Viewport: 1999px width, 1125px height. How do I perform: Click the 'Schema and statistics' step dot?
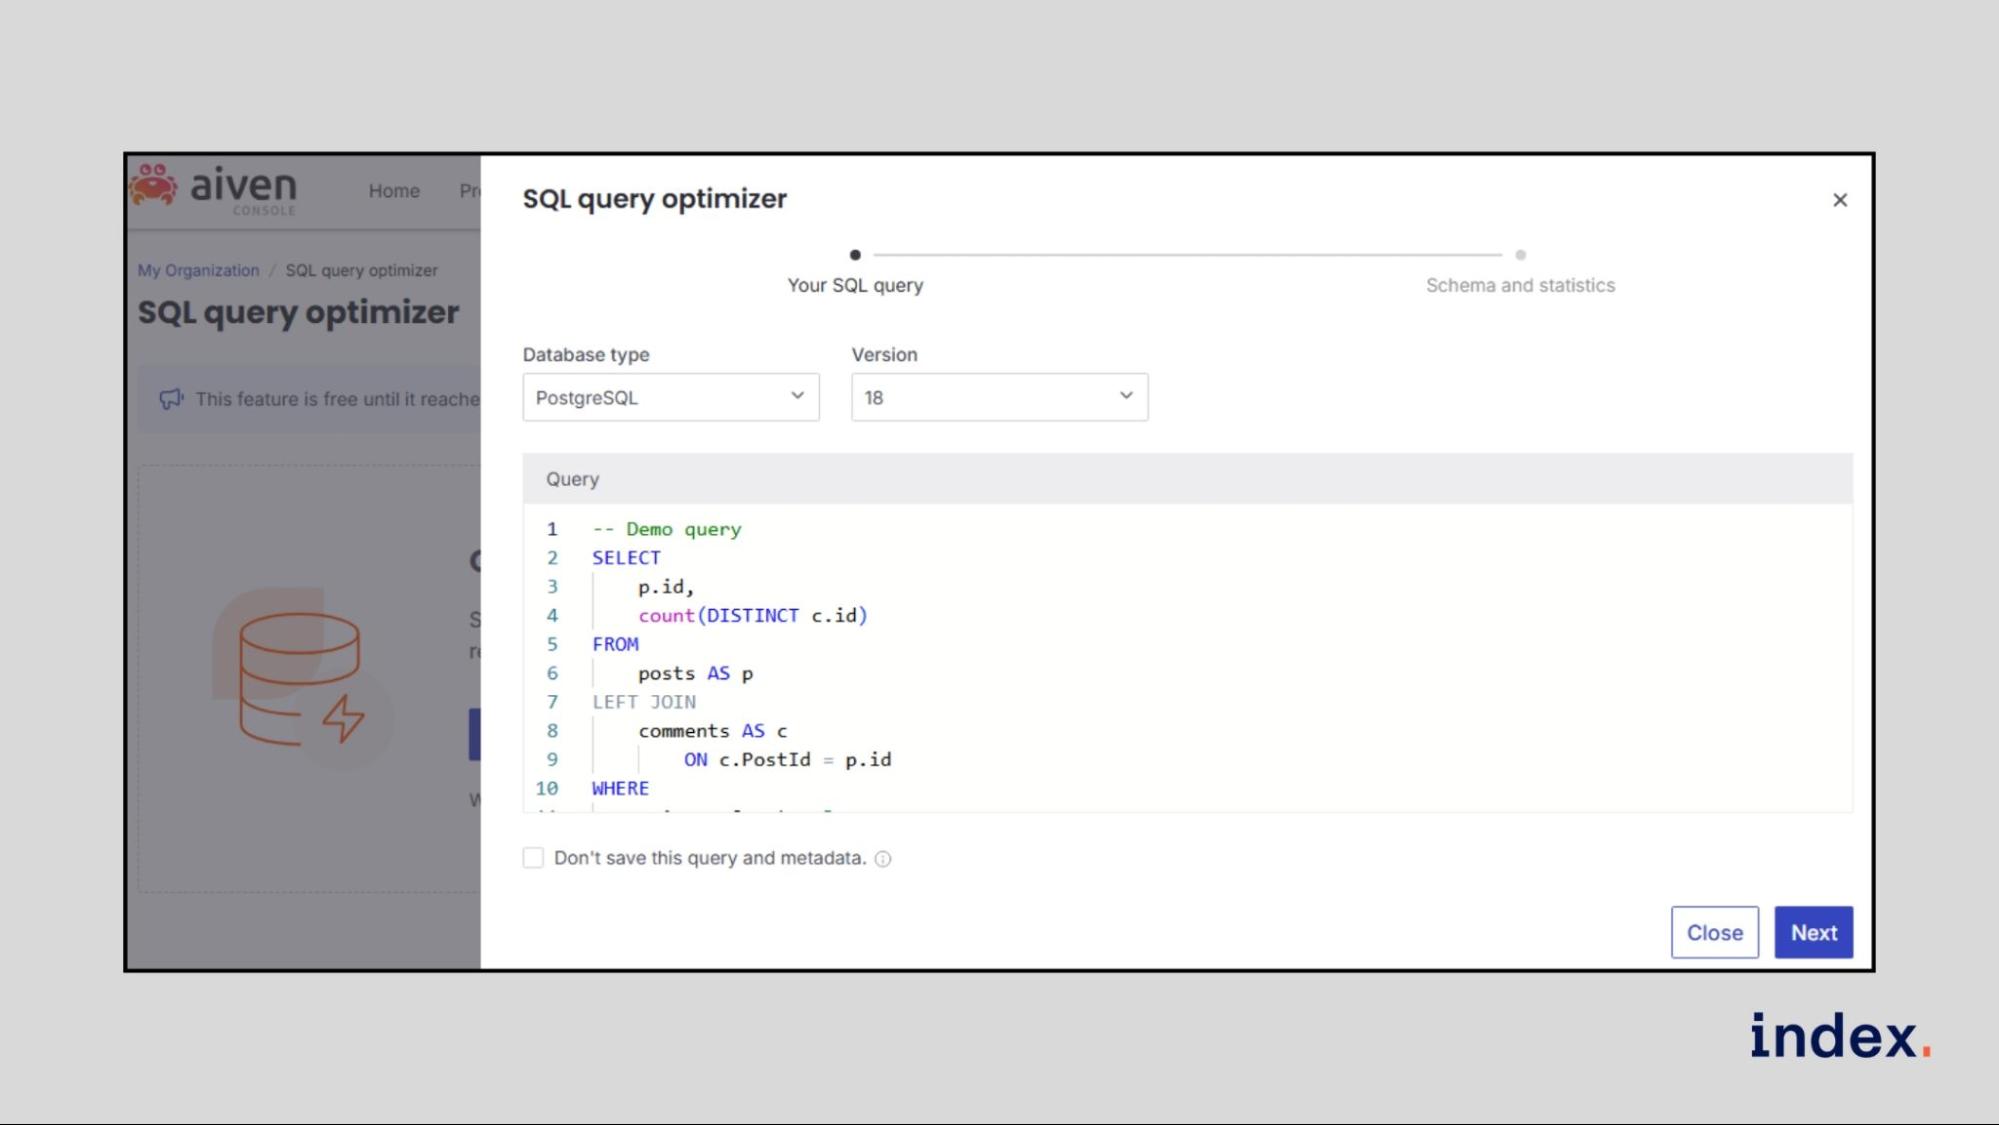point(1520,255)
